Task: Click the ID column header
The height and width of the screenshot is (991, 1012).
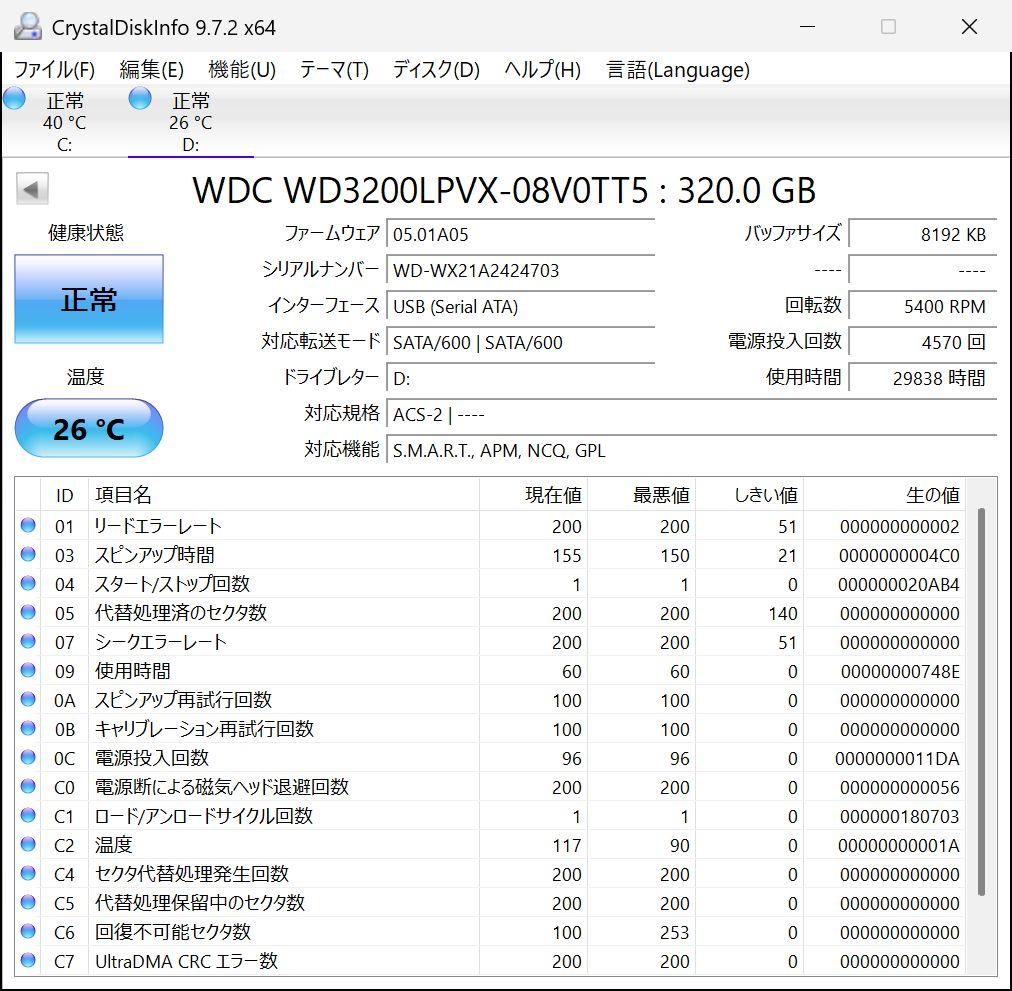Action: tap(65, 495)
